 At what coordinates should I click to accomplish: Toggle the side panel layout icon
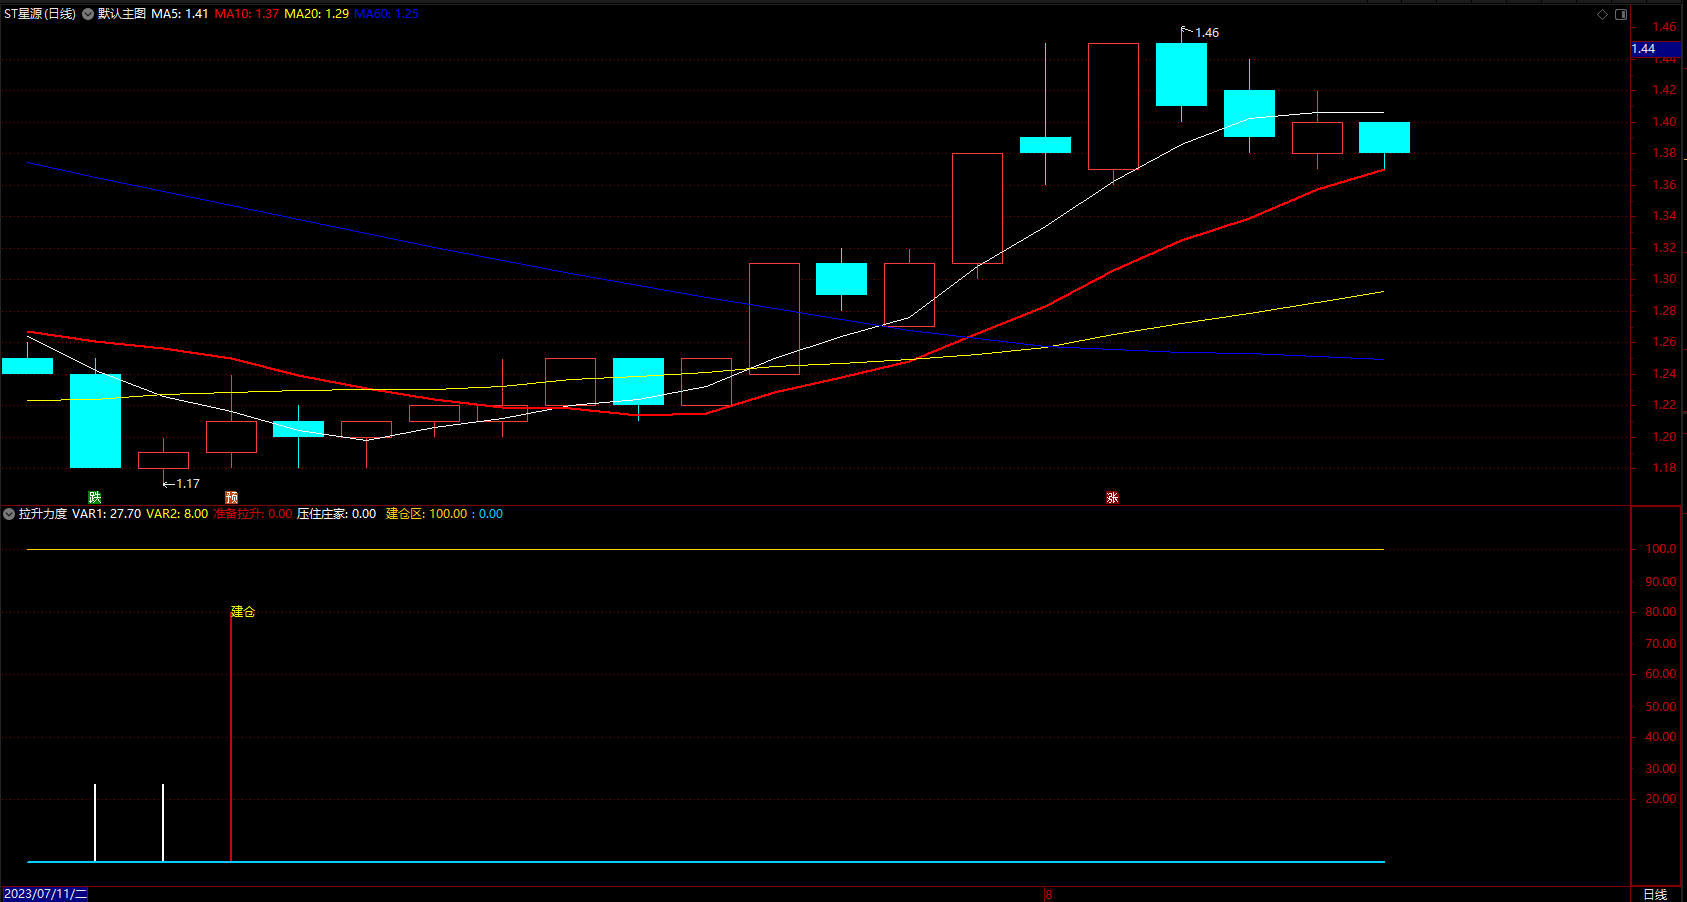[1621, 14]
